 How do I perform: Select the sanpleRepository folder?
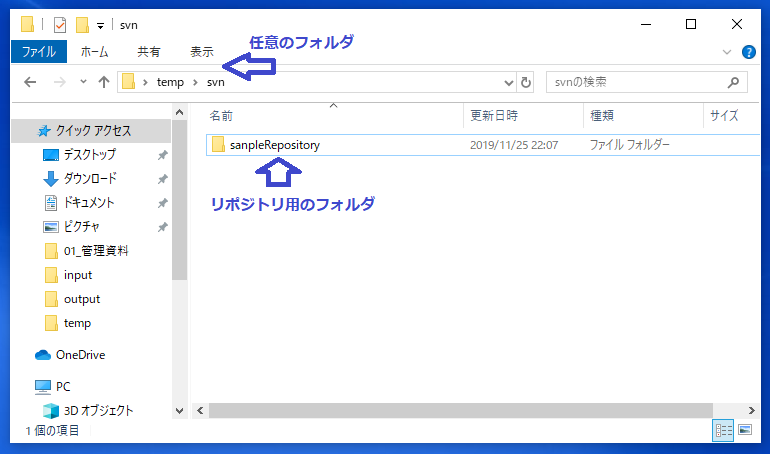[x=483, y=145]
